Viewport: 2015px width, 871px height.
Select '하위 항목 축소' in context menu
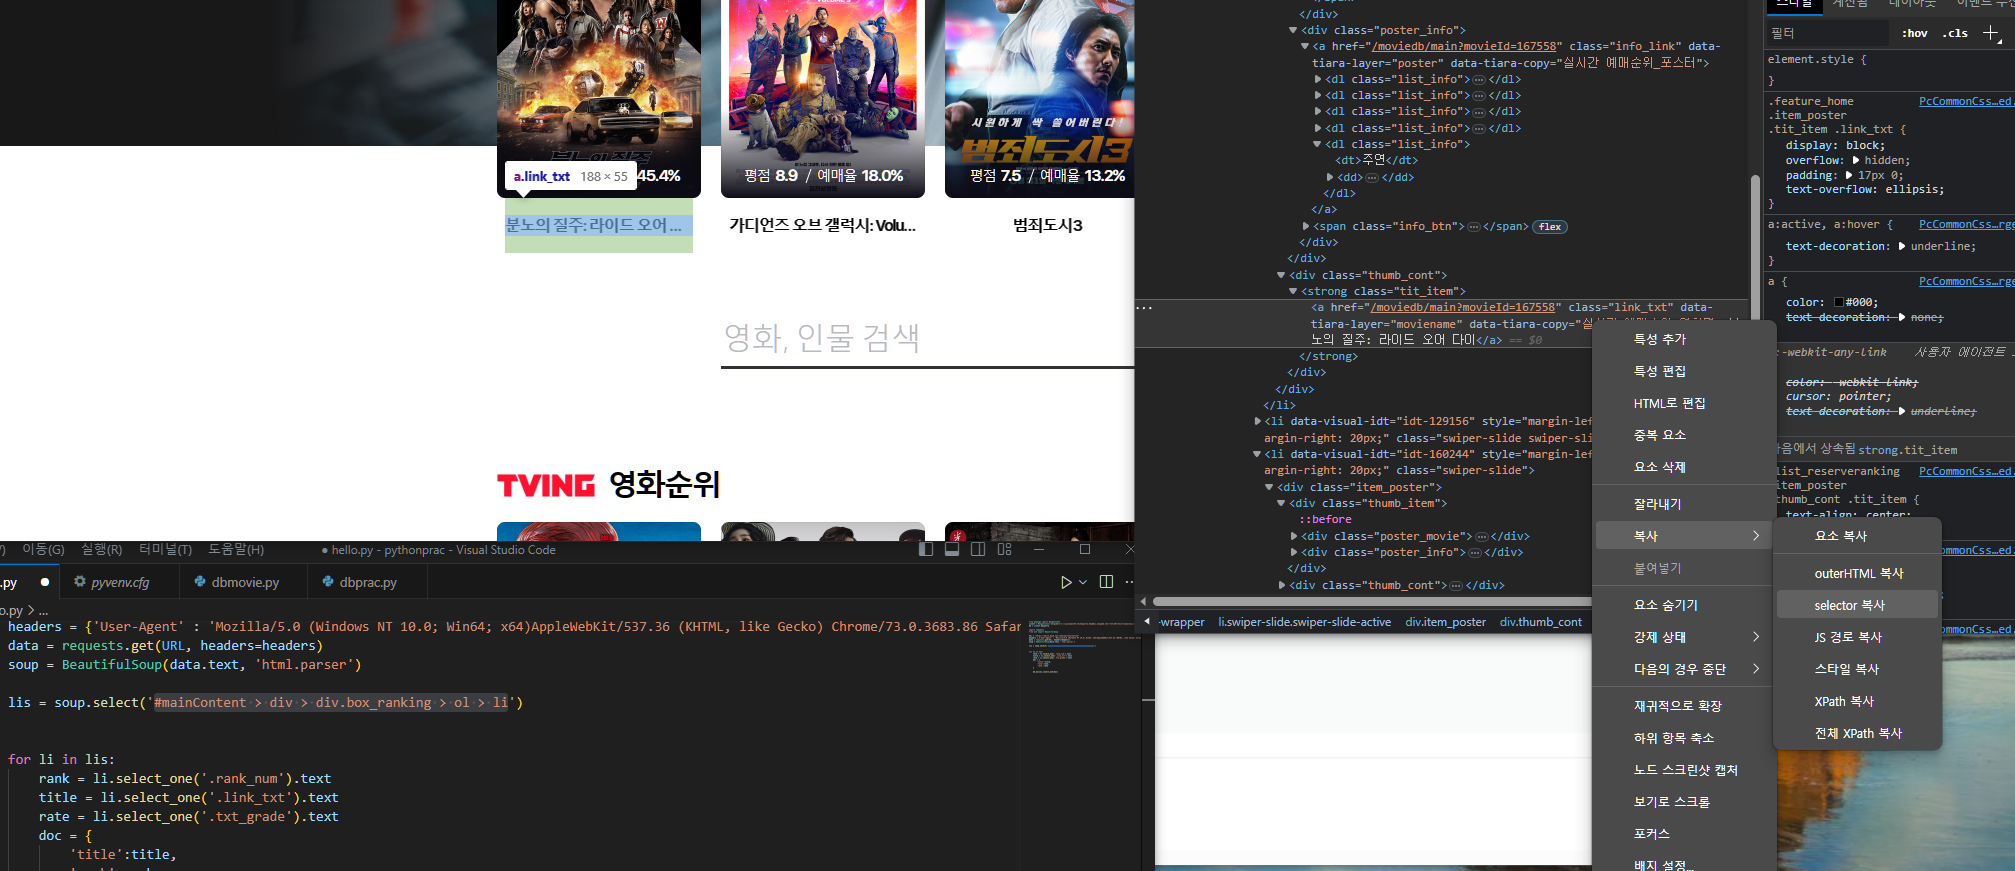point(1684,738)
